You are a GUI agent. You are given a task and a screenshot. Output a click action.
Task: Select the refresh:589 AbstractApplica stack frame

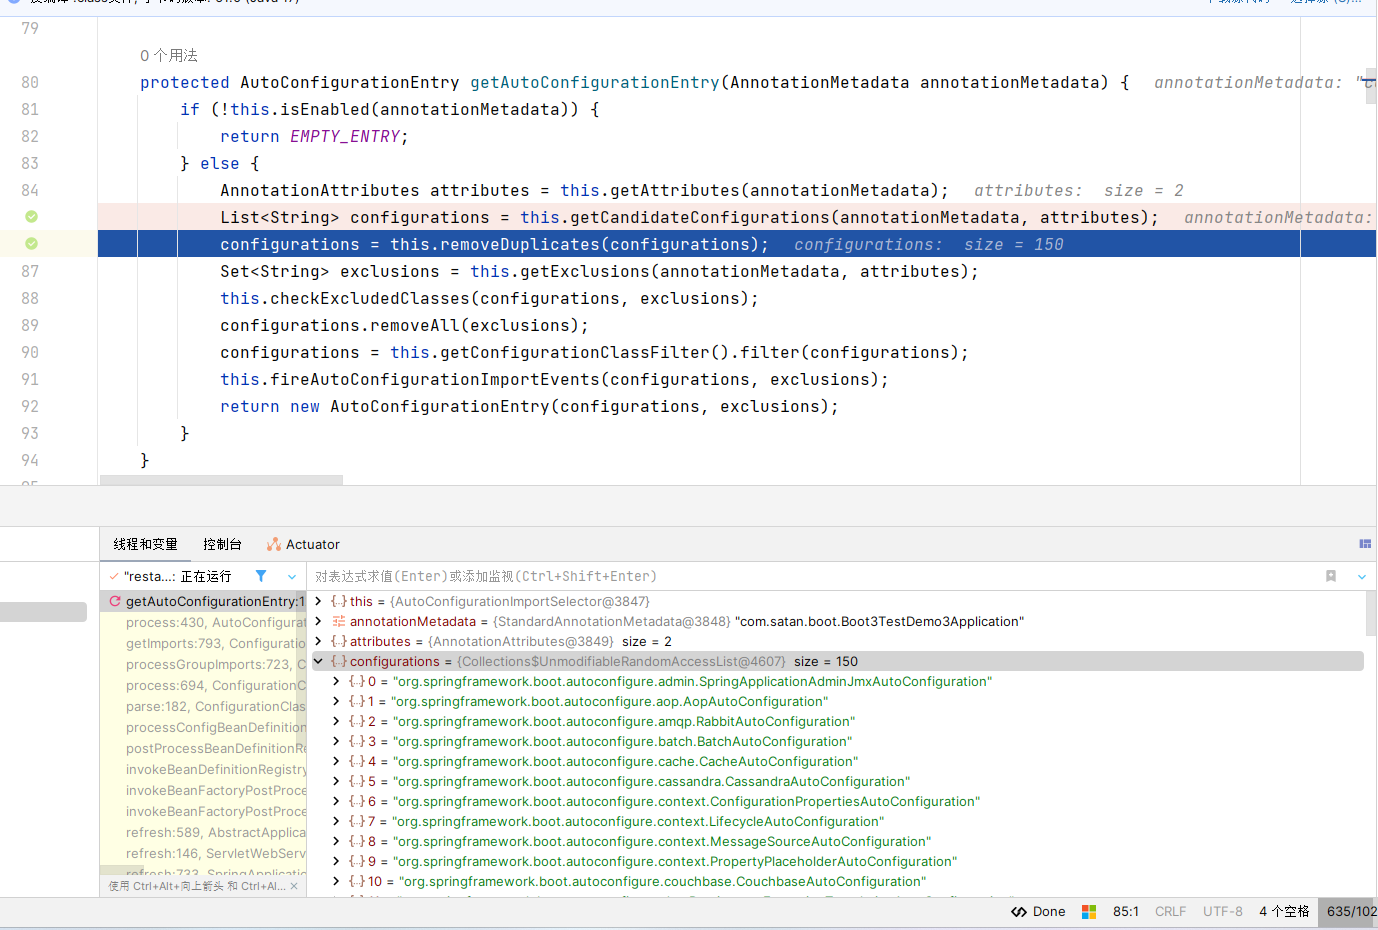[203, 832]
